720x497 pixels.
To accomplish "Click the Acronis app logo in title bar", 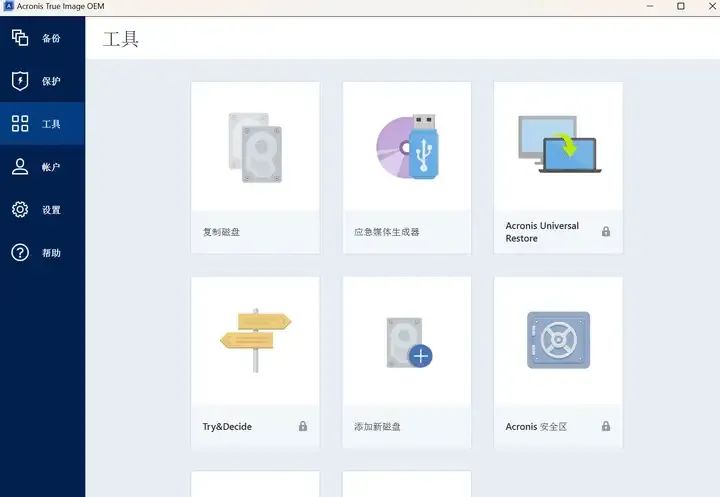I will [8, 6].
